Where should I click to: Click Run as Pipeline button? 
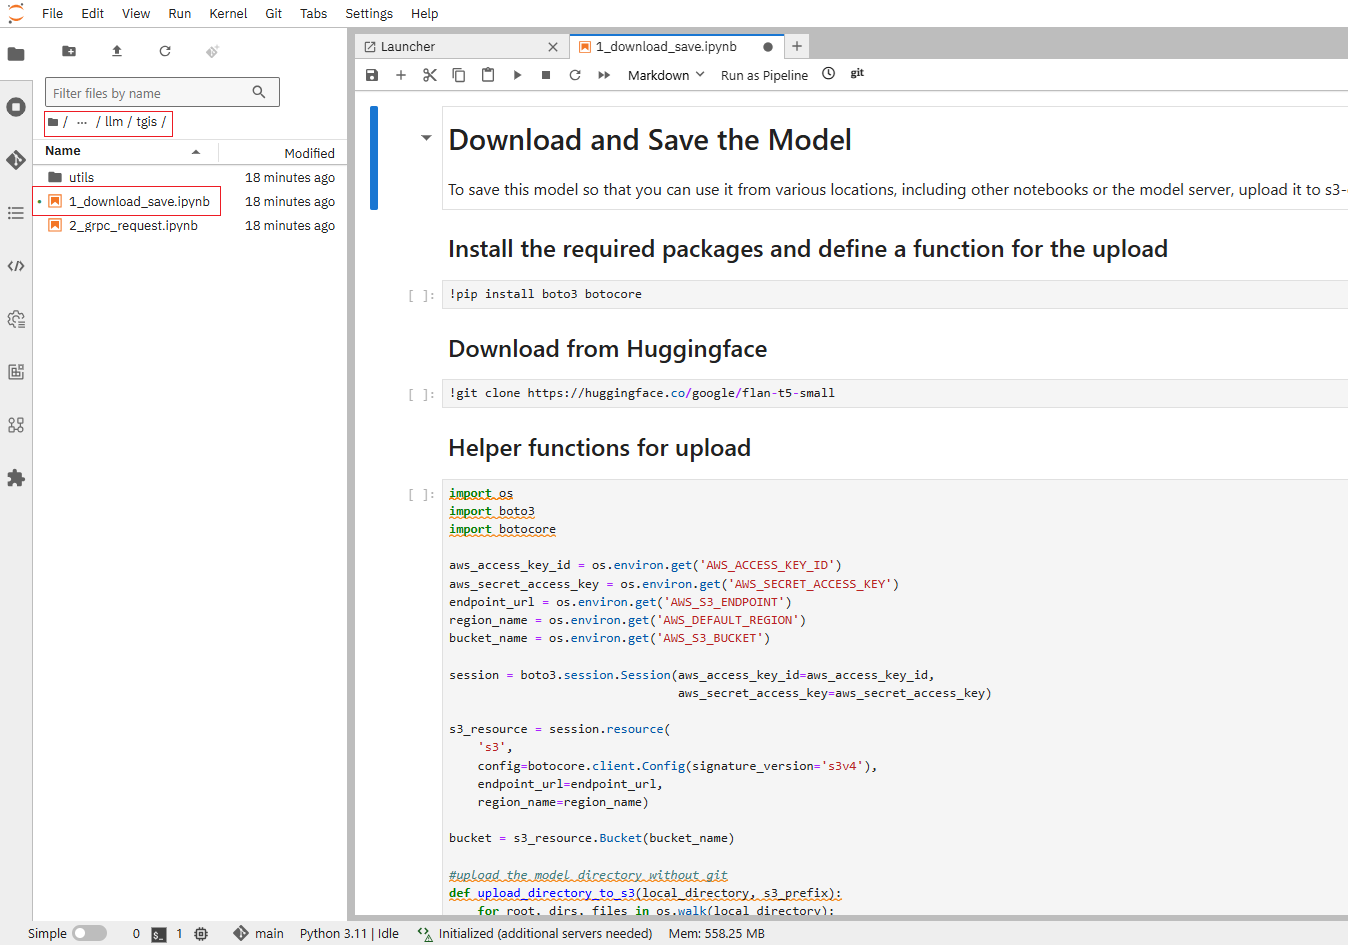tap(764, 75)
